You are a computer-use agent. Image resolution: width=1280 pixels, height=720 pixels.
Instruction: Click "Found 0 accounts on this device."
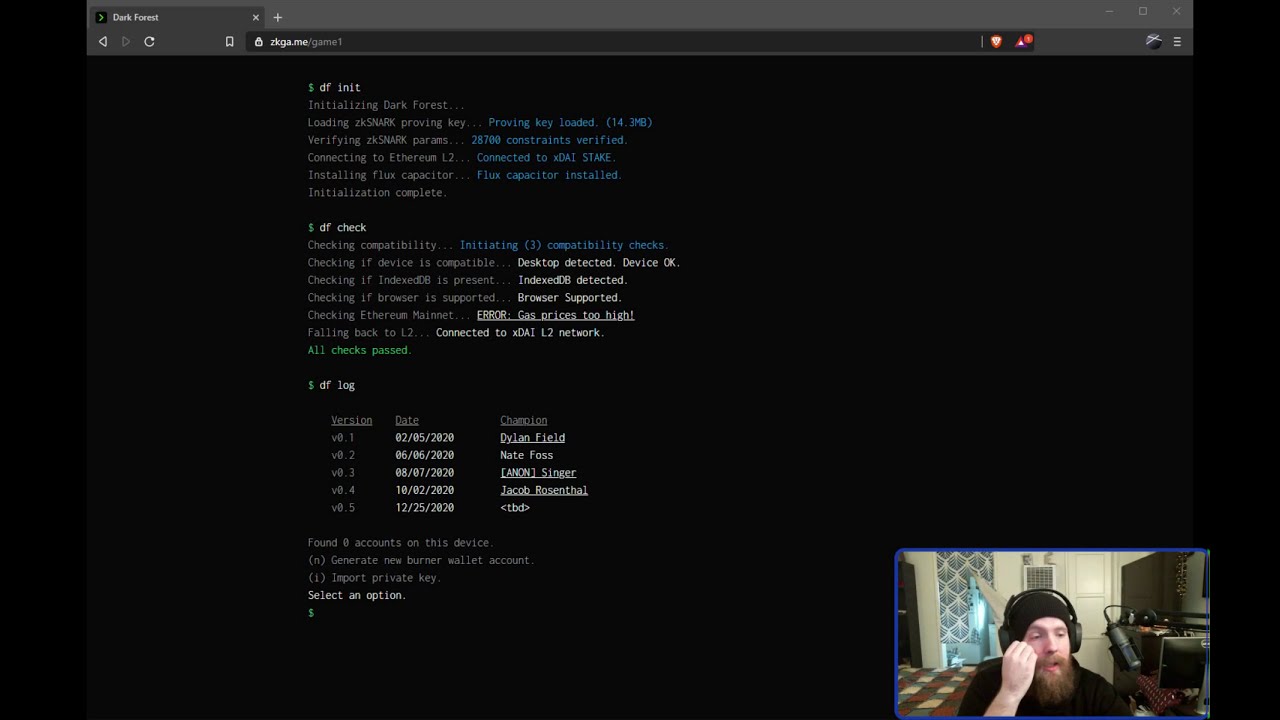coord(400,543)
